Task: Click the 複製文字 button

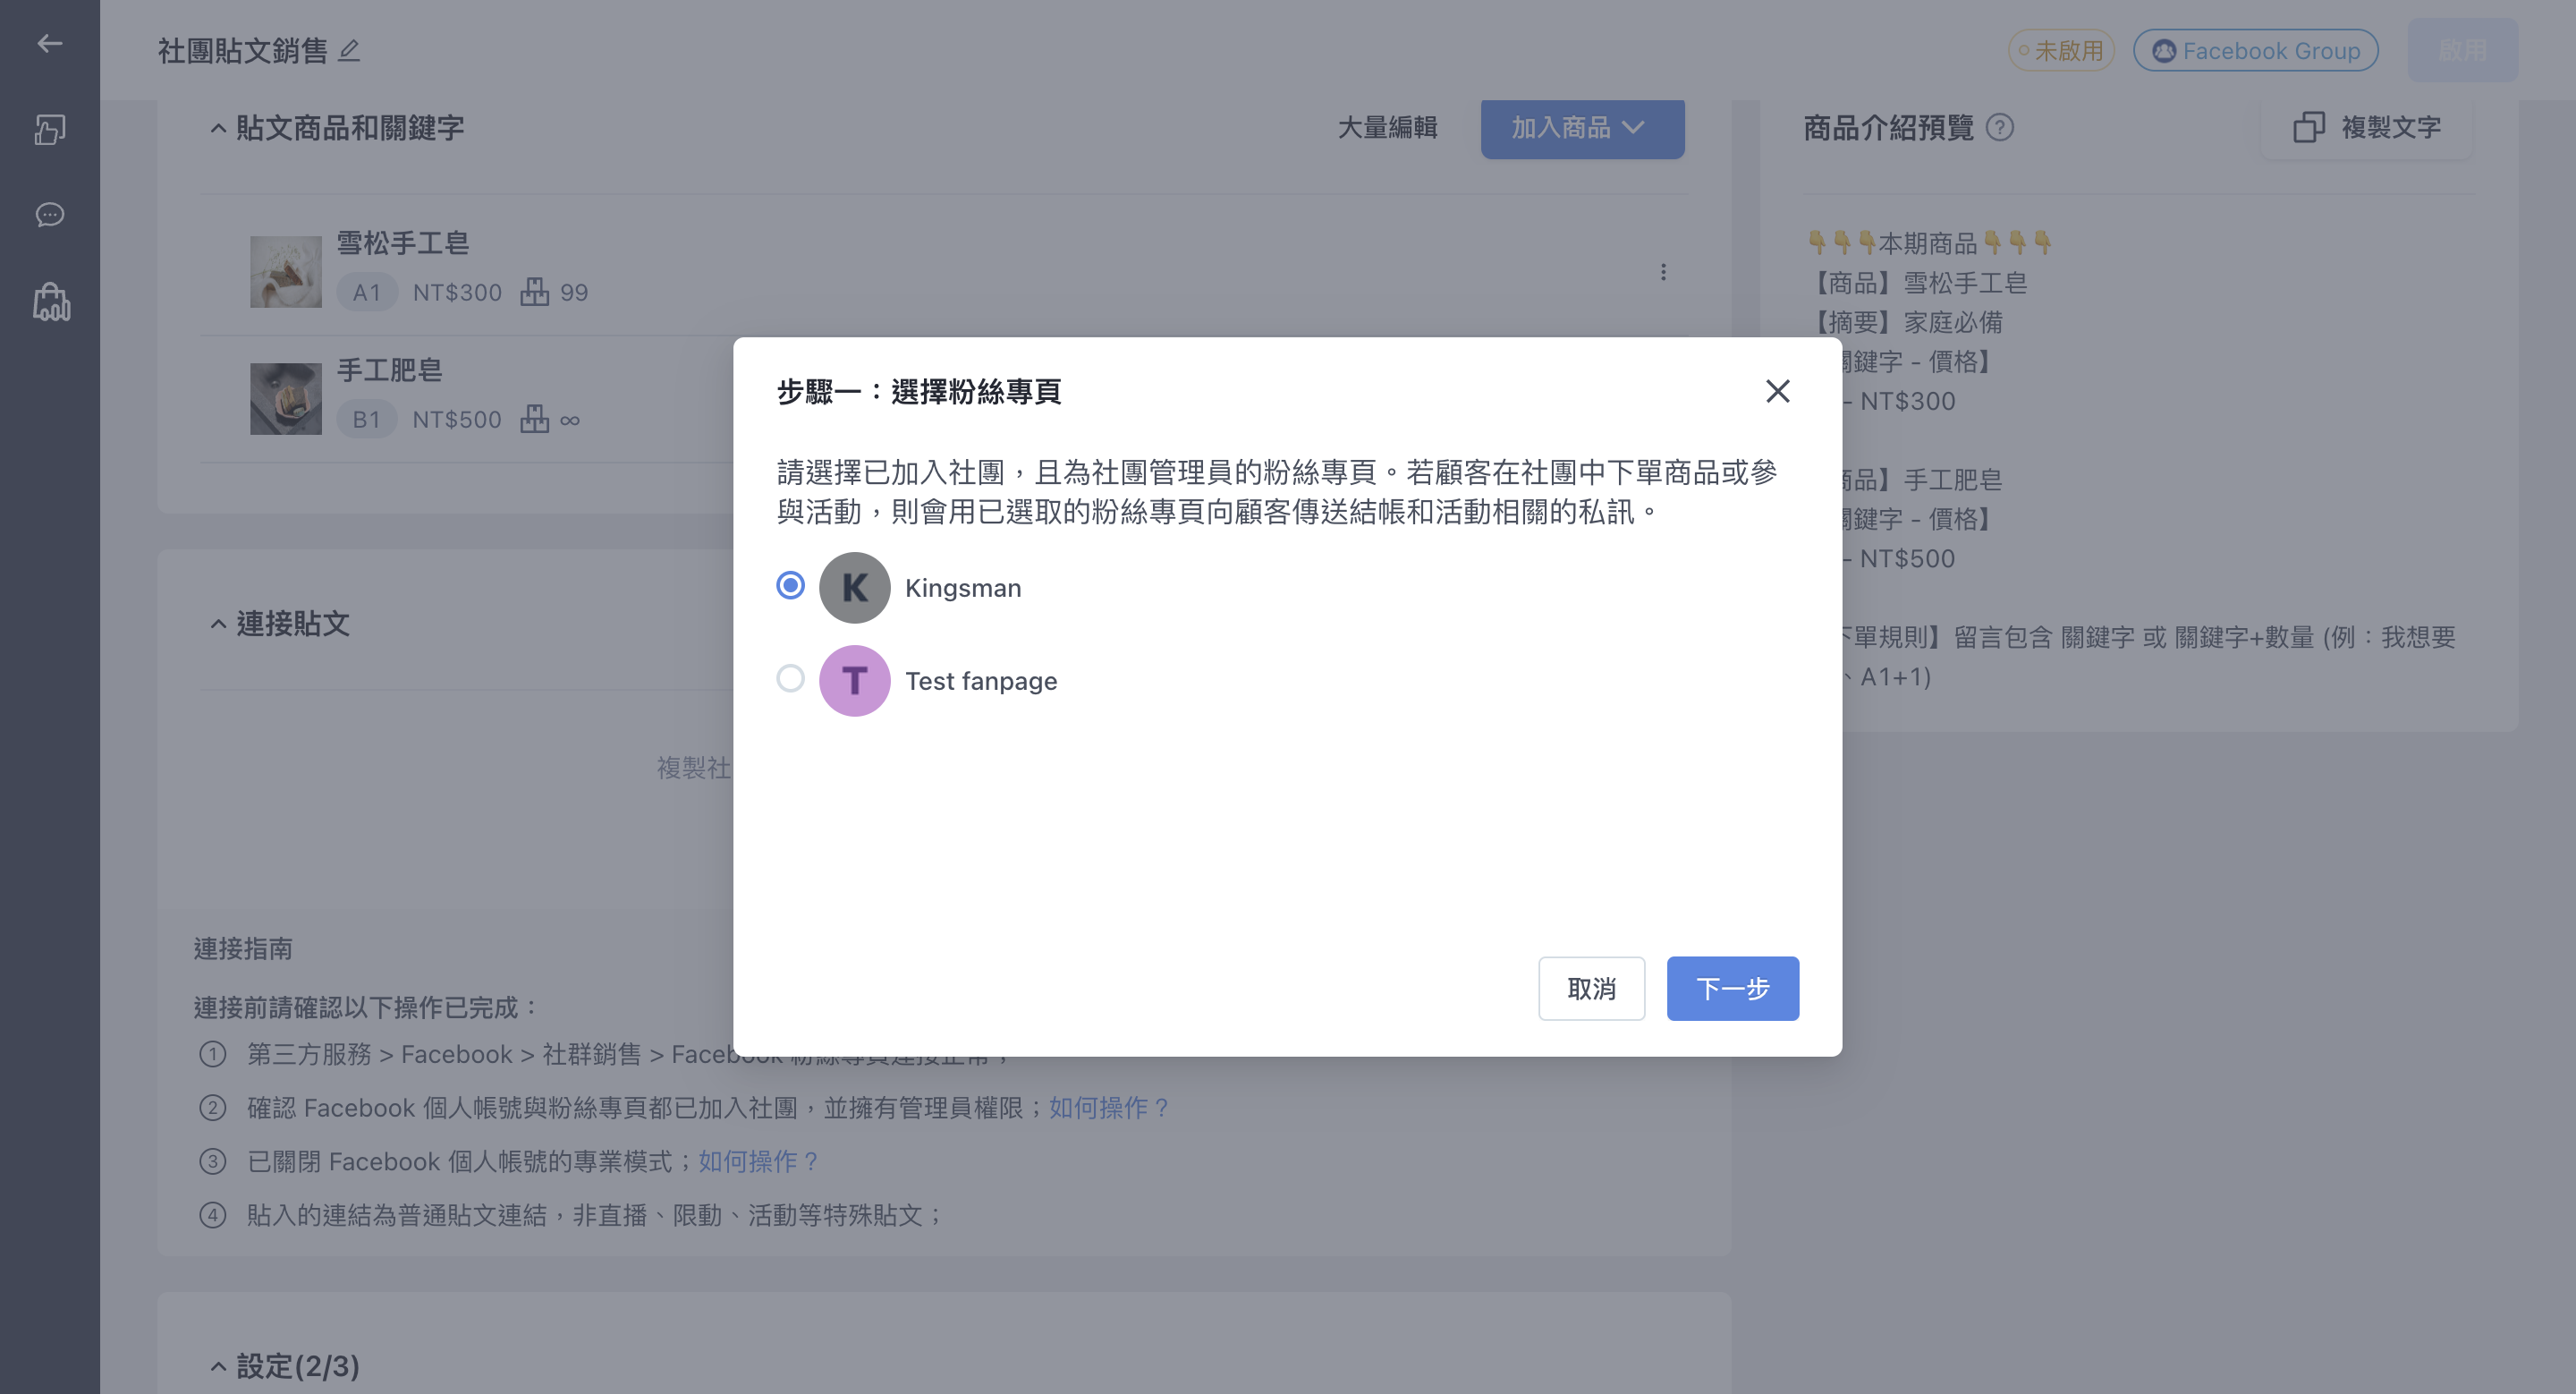Action: [2367, 128]
